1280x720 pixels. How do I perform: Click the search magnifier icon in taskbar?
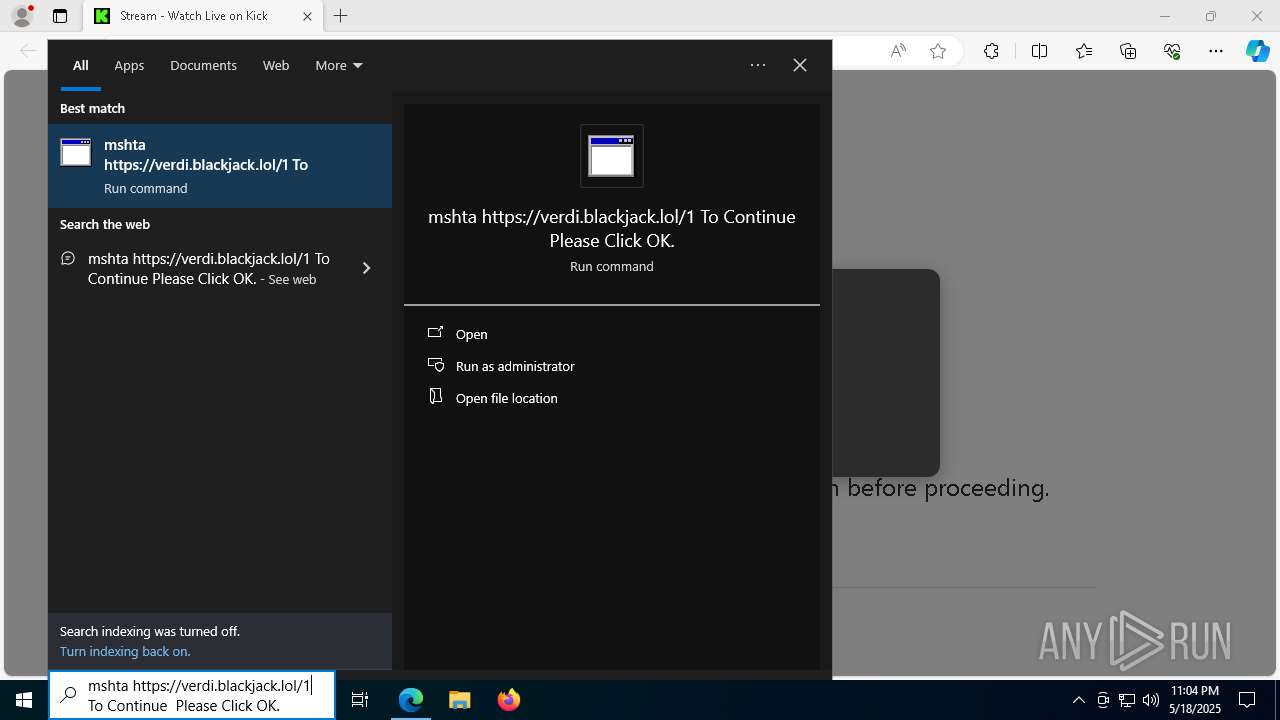[68, 696]
